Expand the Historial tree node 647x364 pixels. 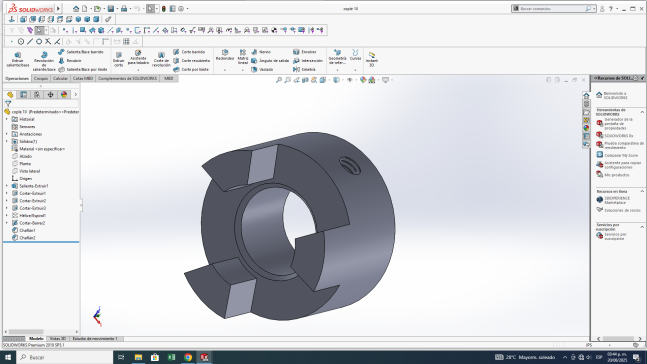(7, 119)
